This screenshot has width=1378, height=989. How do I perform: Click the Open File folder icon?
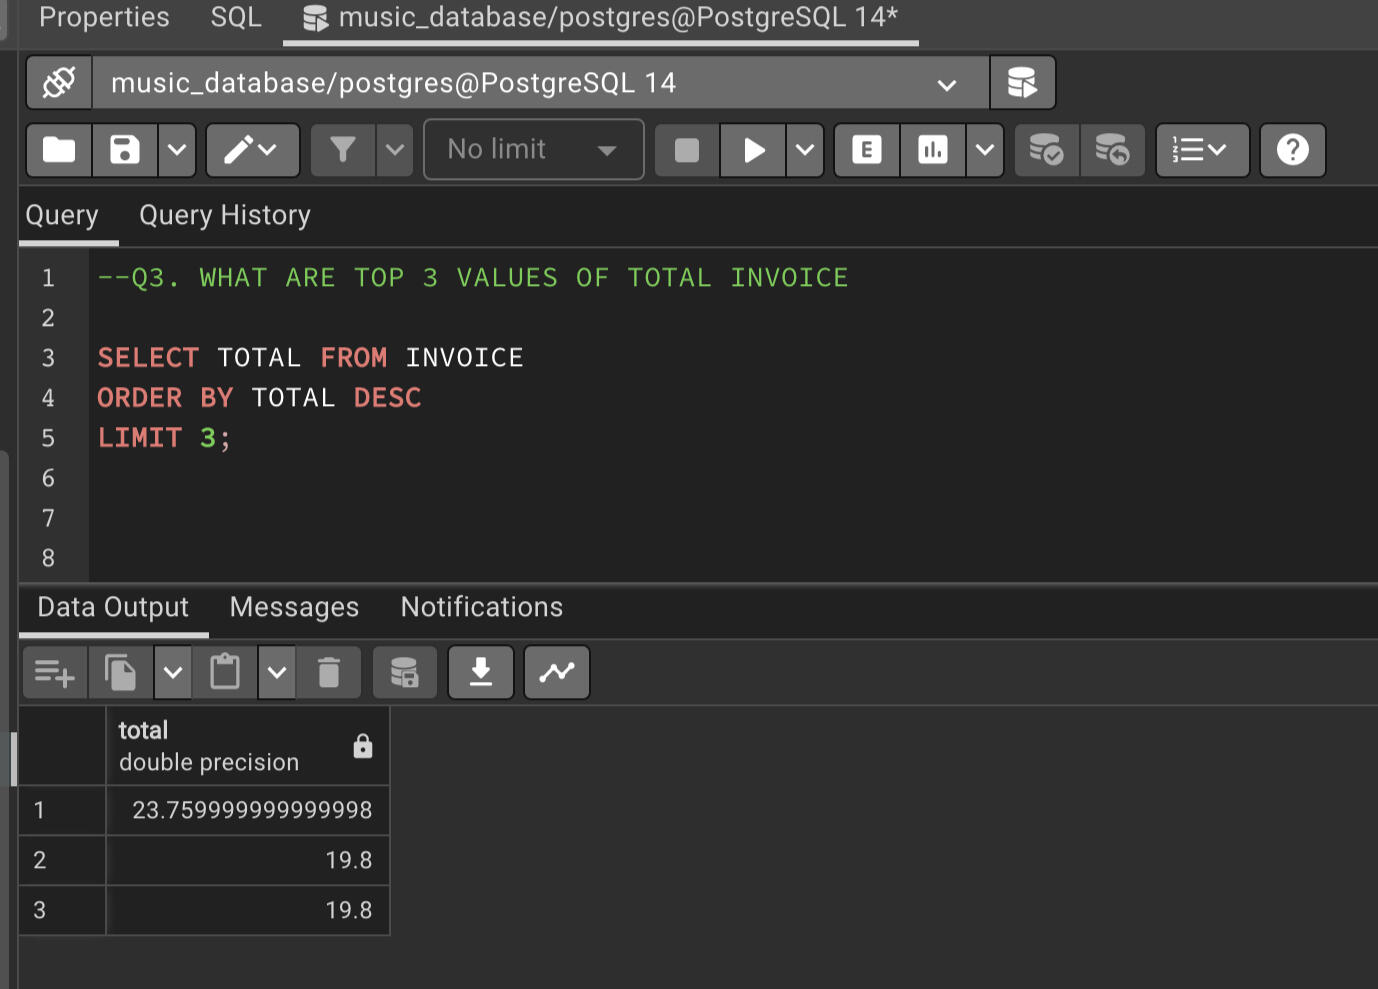pyautogui.click(x=59, y=150)
